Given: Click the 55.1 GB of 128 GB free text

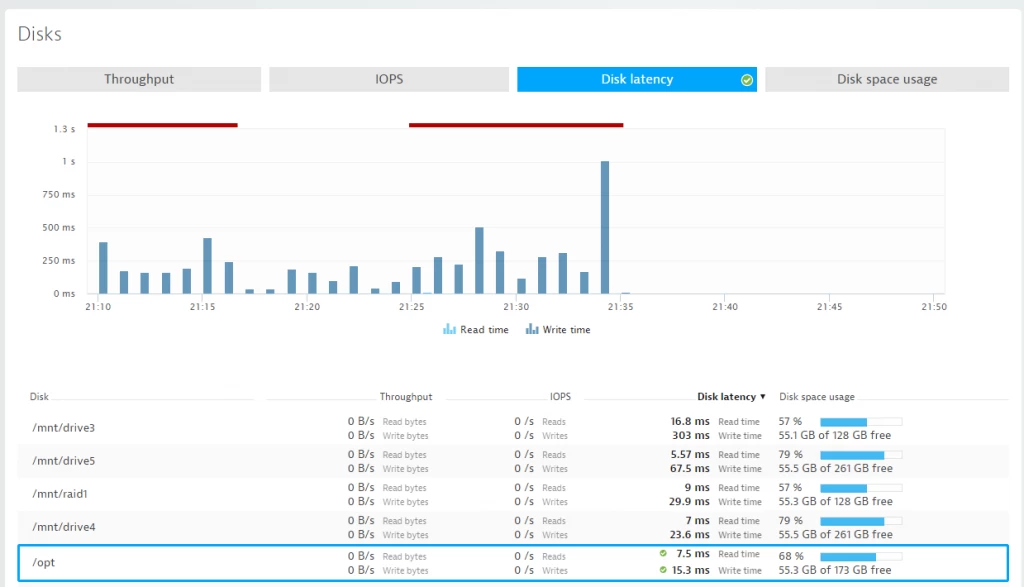Looking at the screenshot, I should click(835, 435).
